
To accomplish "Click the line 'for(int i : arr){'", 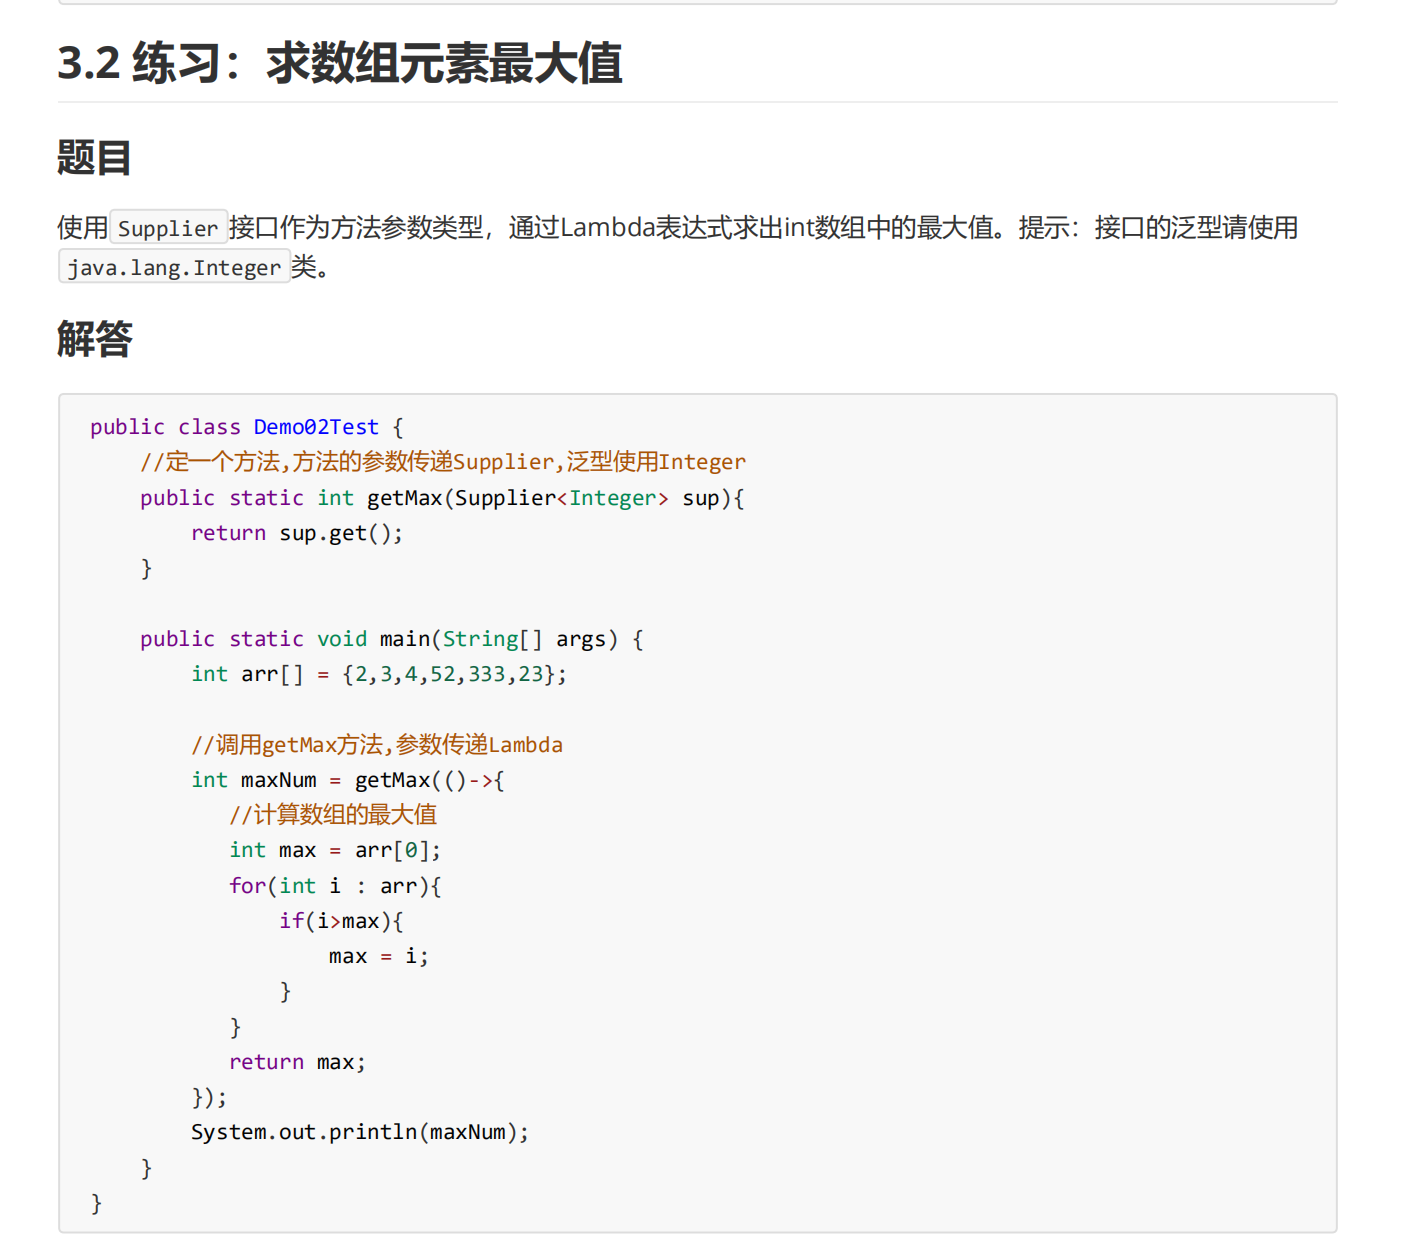I will coord(335,886).
